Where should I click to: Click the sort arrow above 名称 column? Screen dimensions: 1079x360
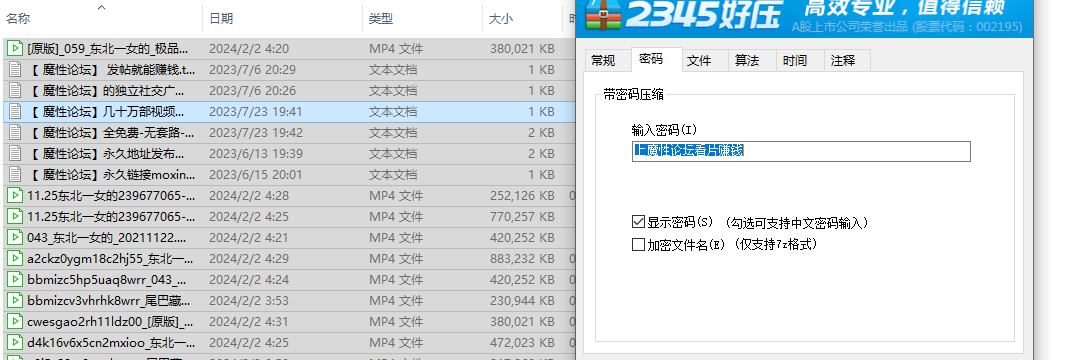101,8
